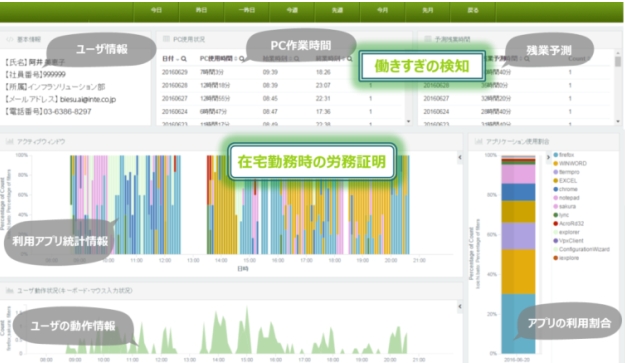Click the 戻る button in navigation bar
625x363 pixels.
tap(473, 11)
